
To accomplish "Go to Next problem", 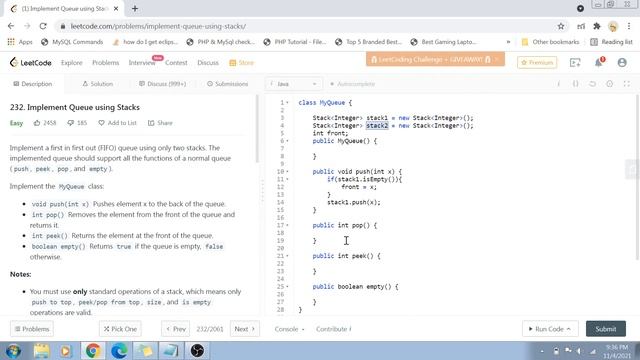I will [x=245, y=329].
